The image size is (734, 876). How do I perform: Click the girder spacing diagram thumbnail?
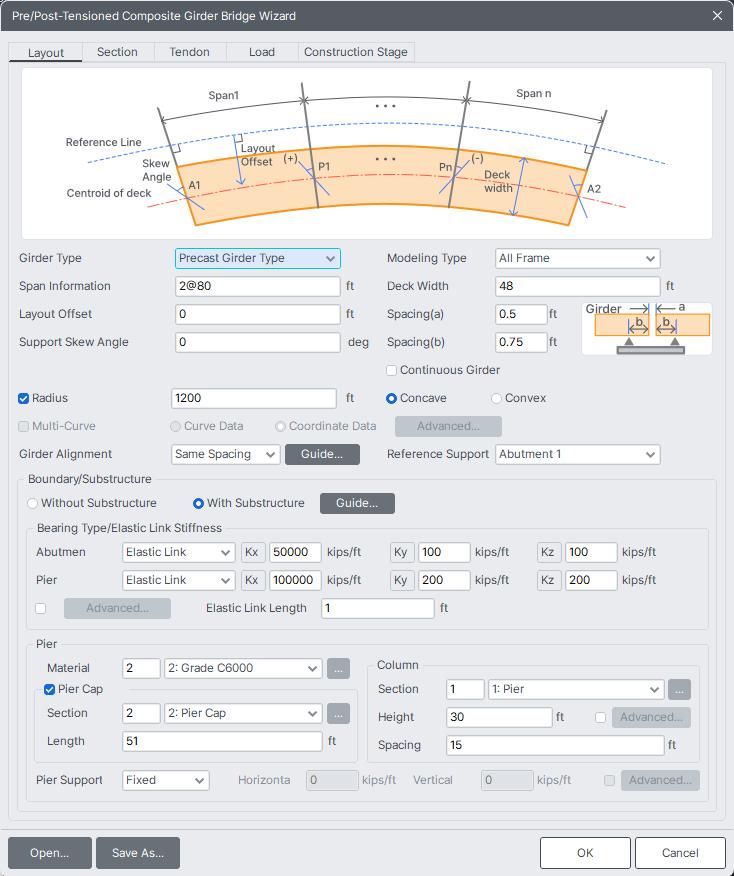[647, 329]
